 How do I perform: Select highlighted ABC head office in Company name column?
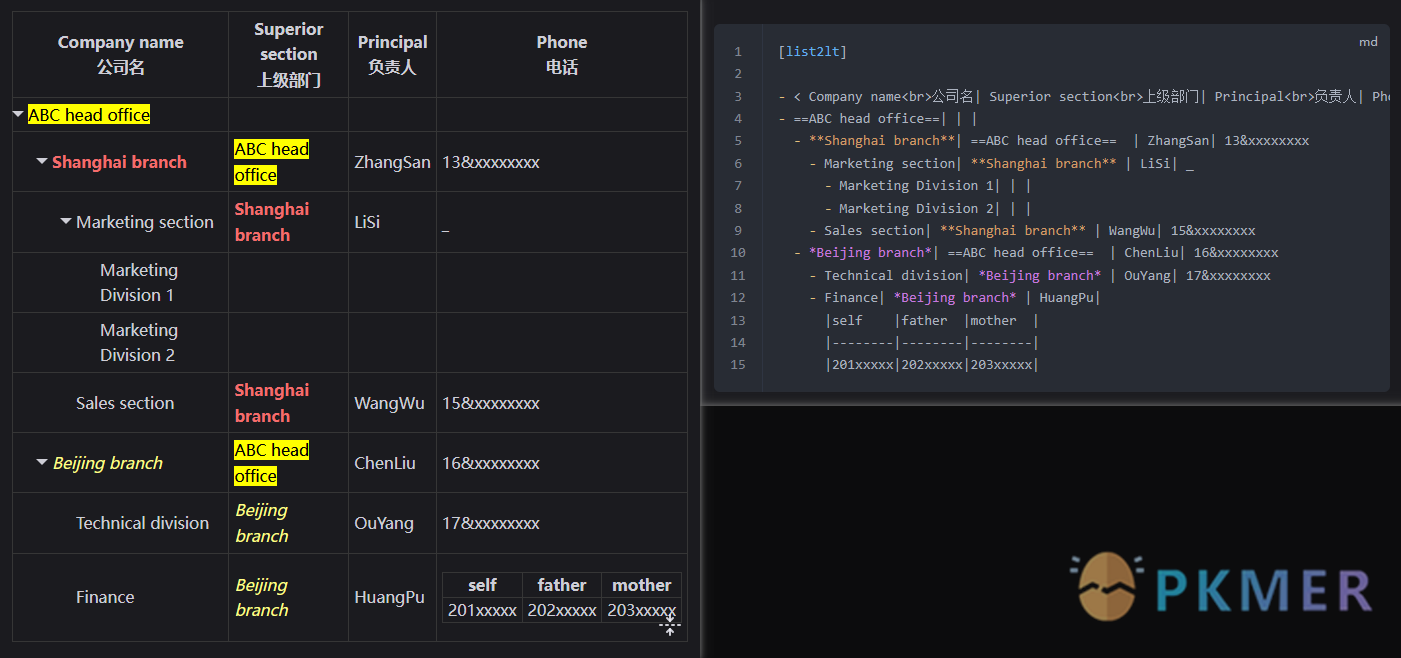click(x=89, y=115)
